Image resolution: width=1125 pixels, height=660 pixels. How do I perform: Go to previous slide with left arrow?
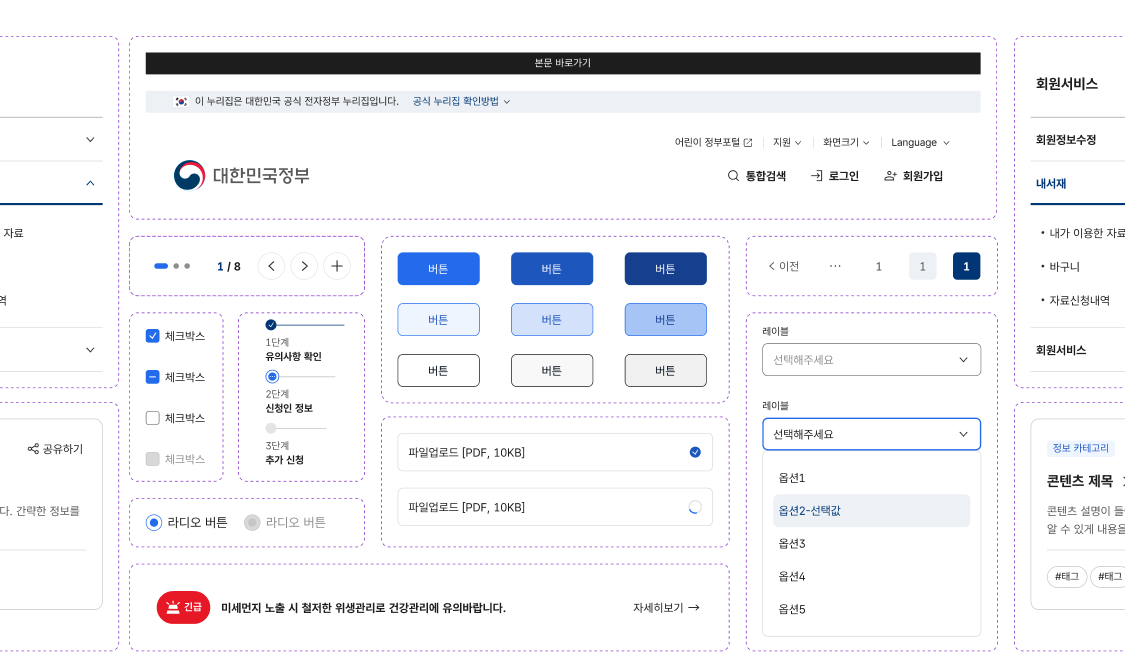(x=271, y=266)
